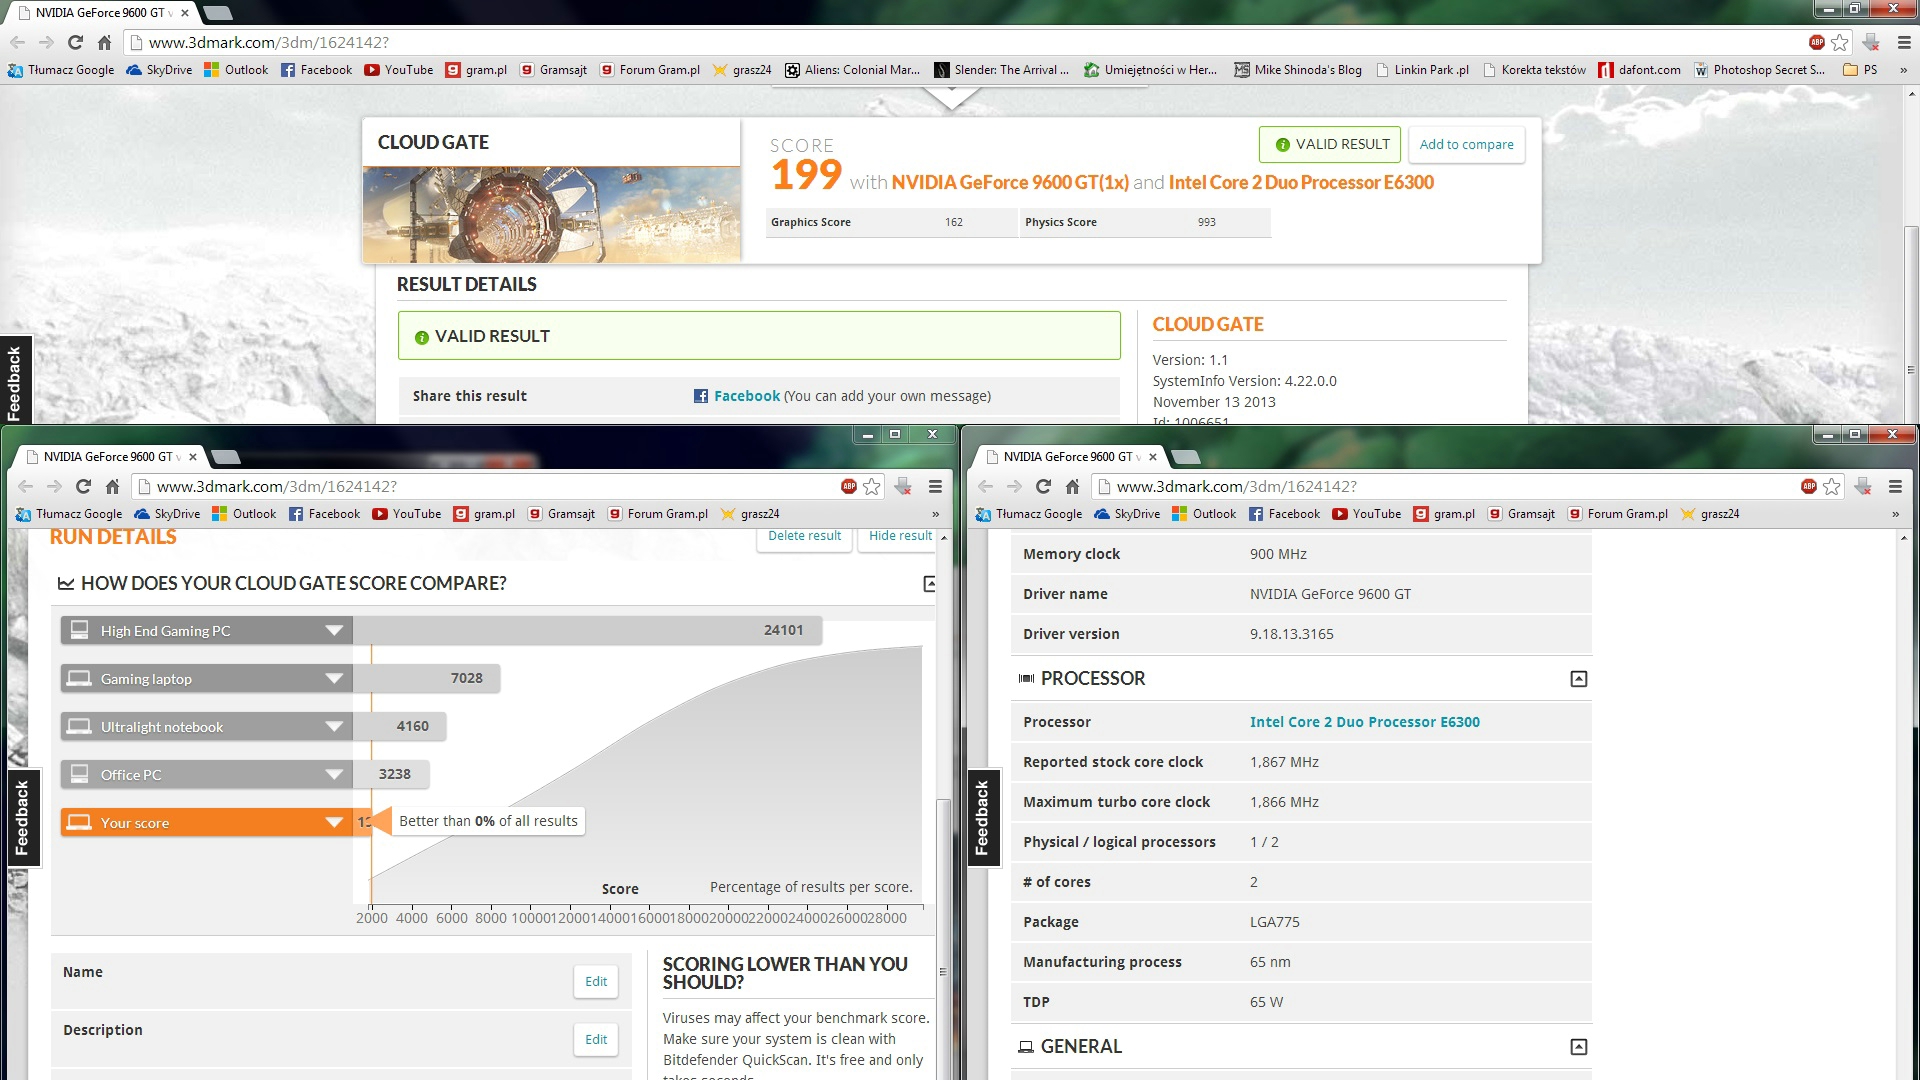Expand the Your score dropdown
1920x1080 pixels.
[x=334, y=823]
